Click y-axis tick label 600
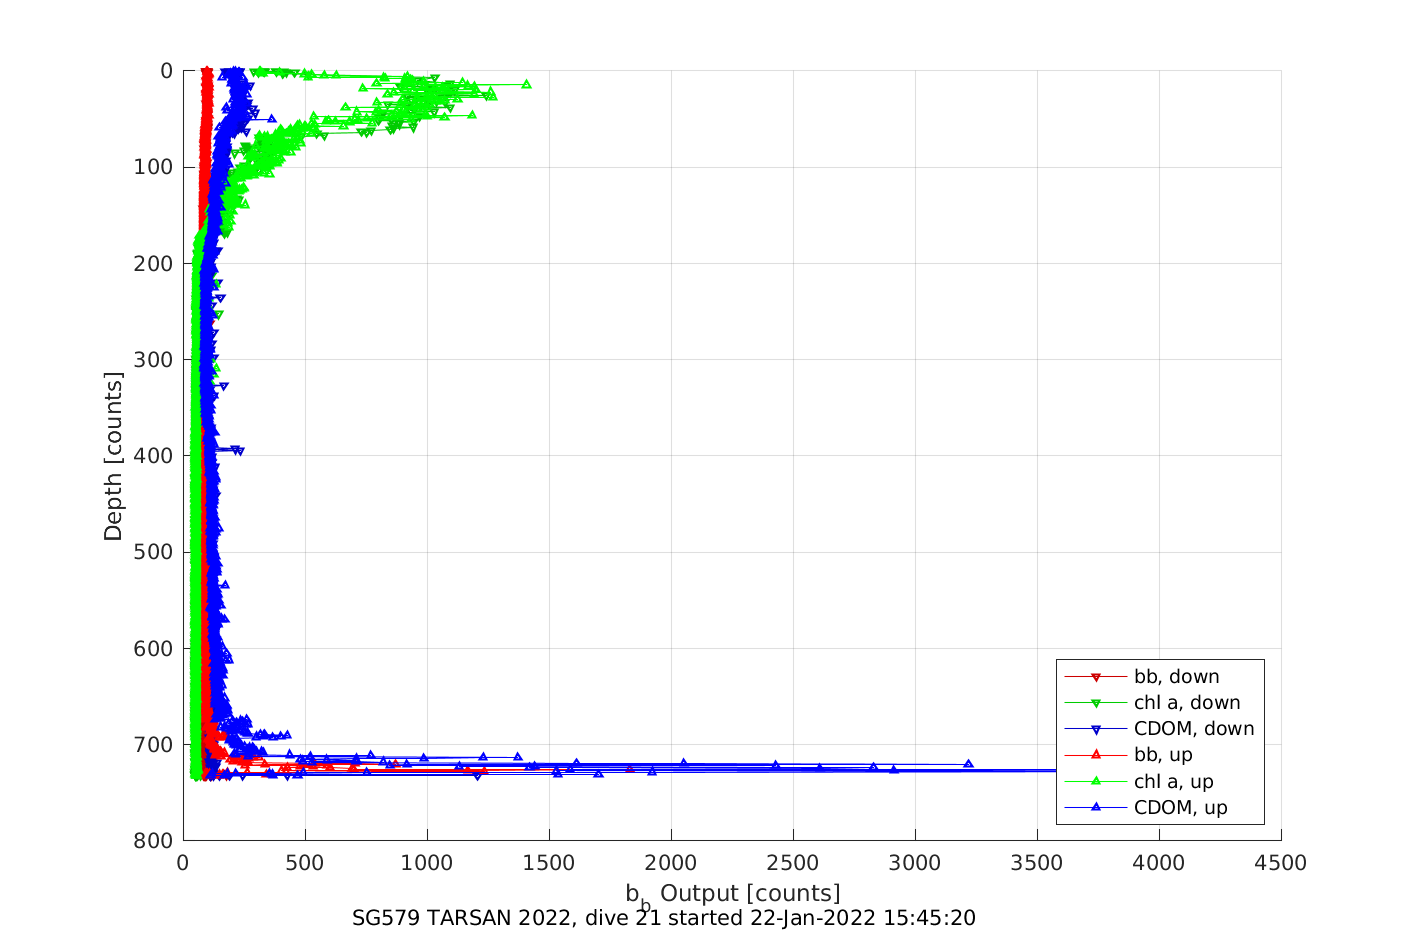This screenshot has width=1417, height=945. pyautogui.click(x=154, y=648)
